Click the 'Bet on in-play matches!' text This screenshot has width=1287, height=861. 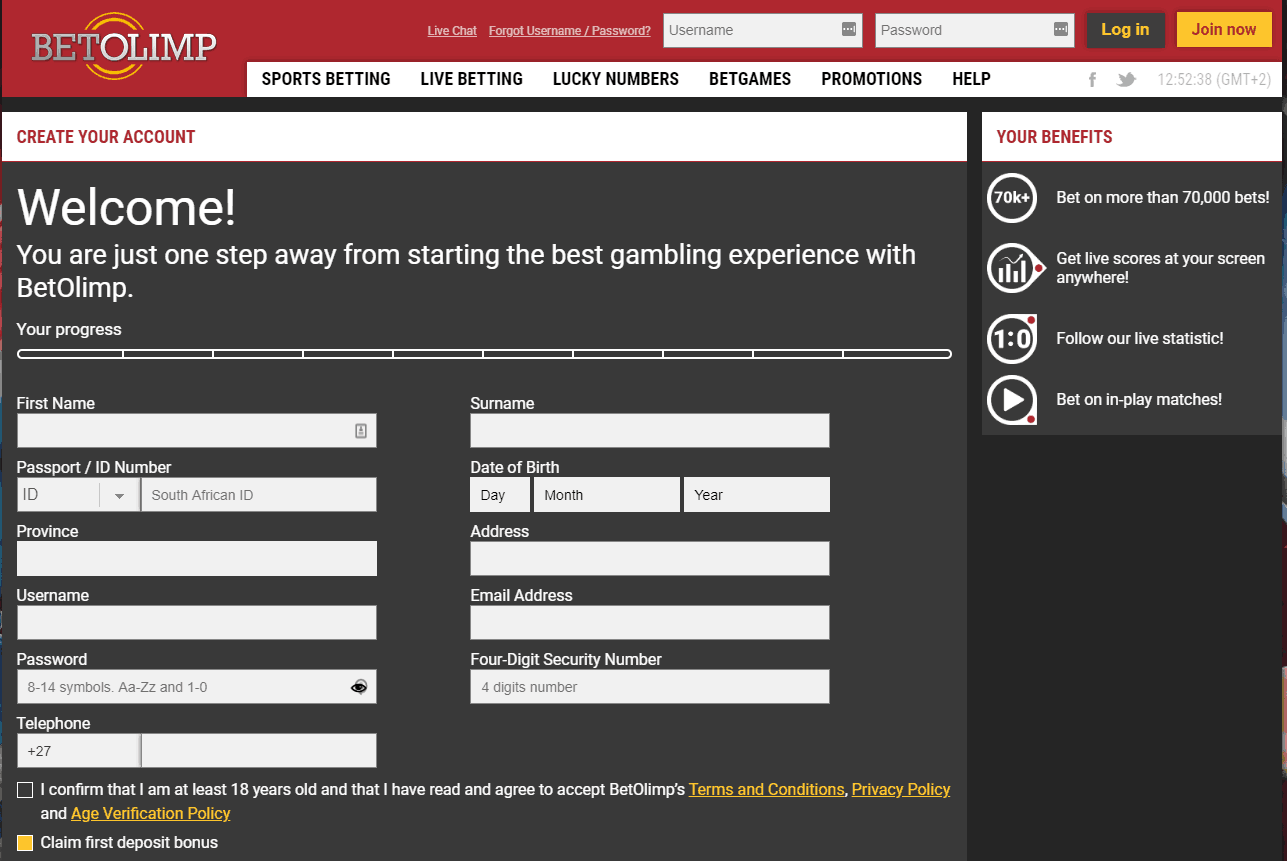(1139, 400)
